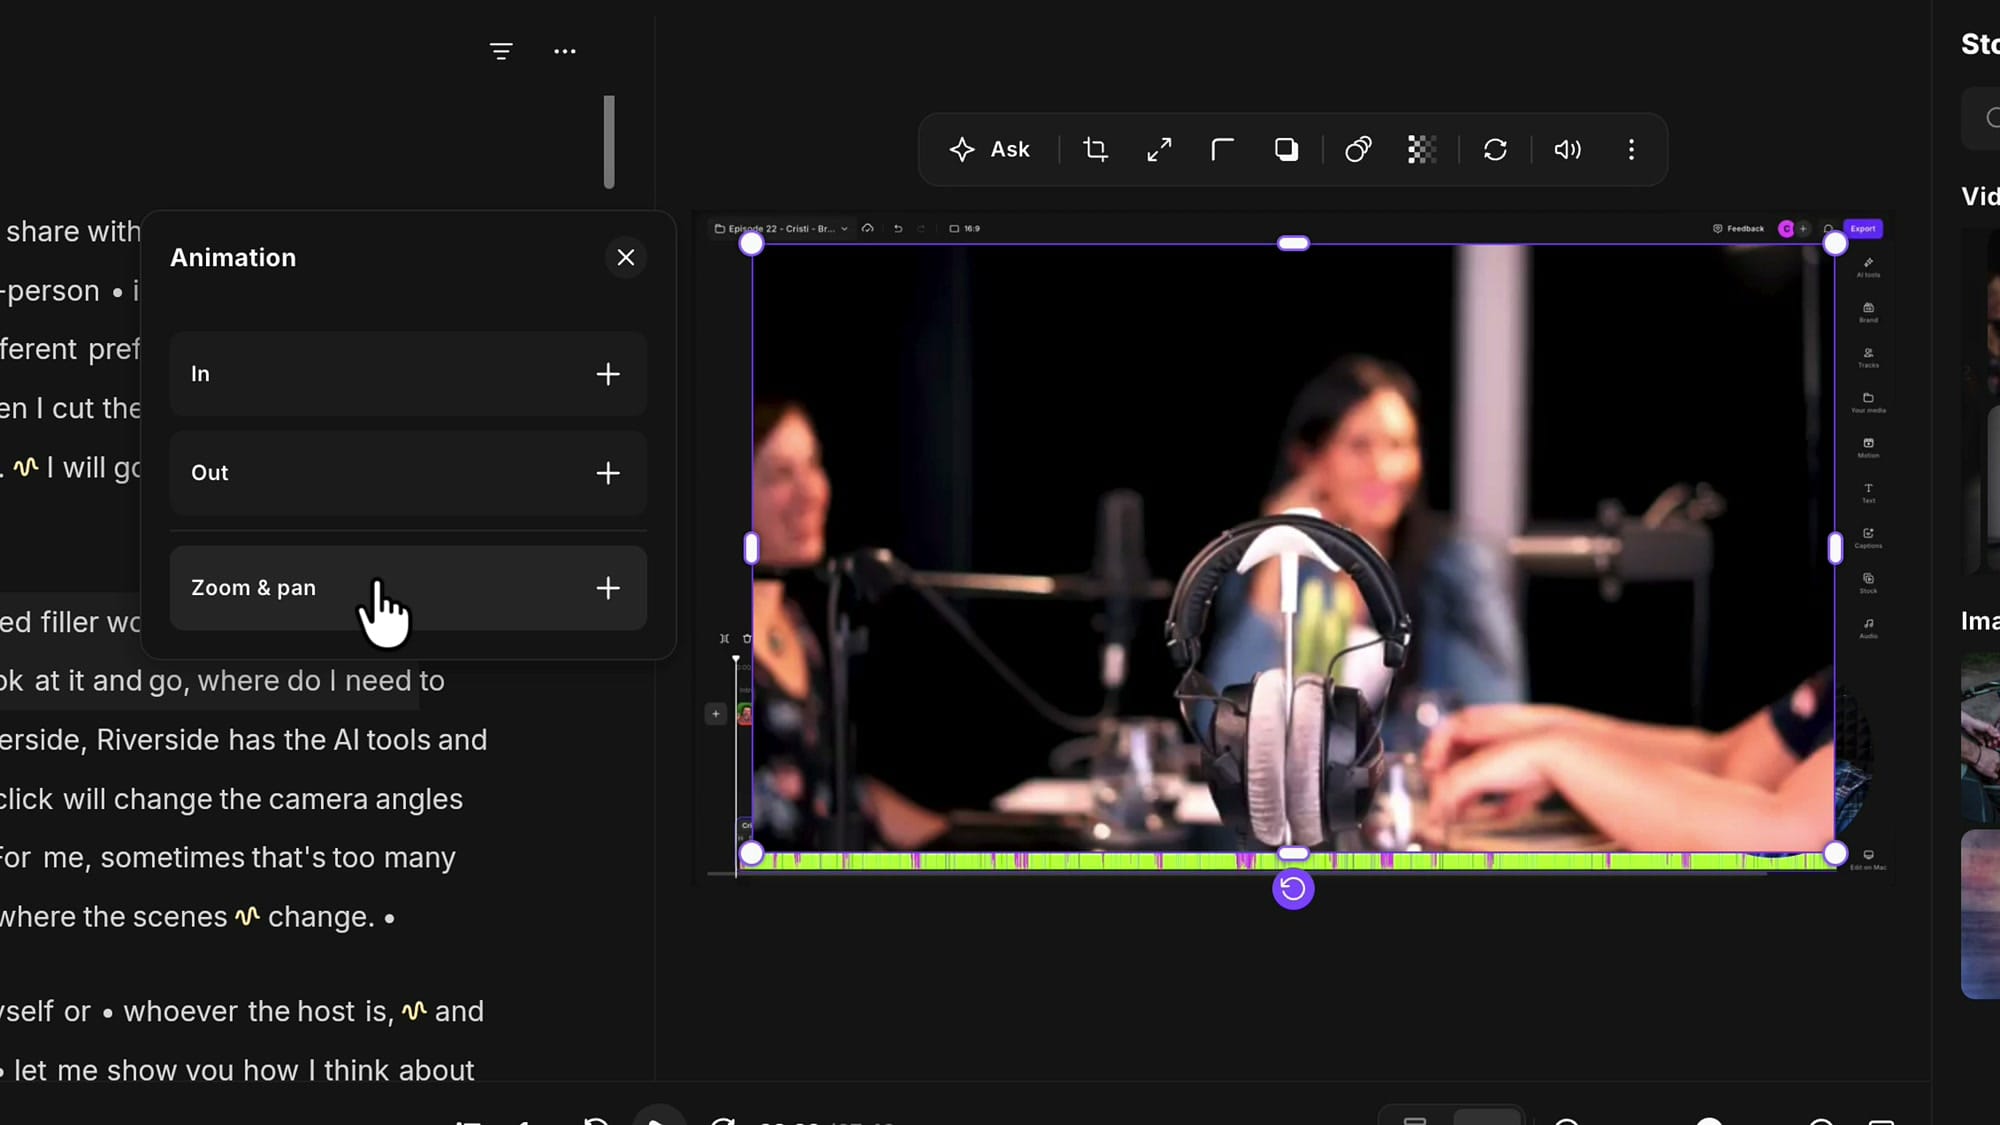Click the top-left corner handle of the selection
Image resolution: width=2000 pixels, height=1125 pixels.
pyautogui.click(x=751, y=244)
